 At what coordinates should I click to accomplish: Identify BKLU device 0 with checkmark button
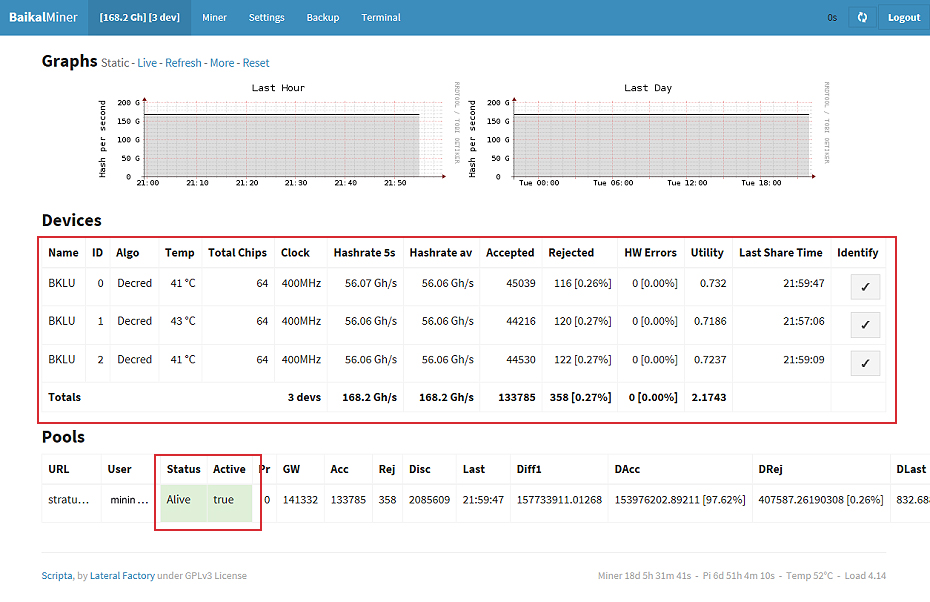(865, 286)
